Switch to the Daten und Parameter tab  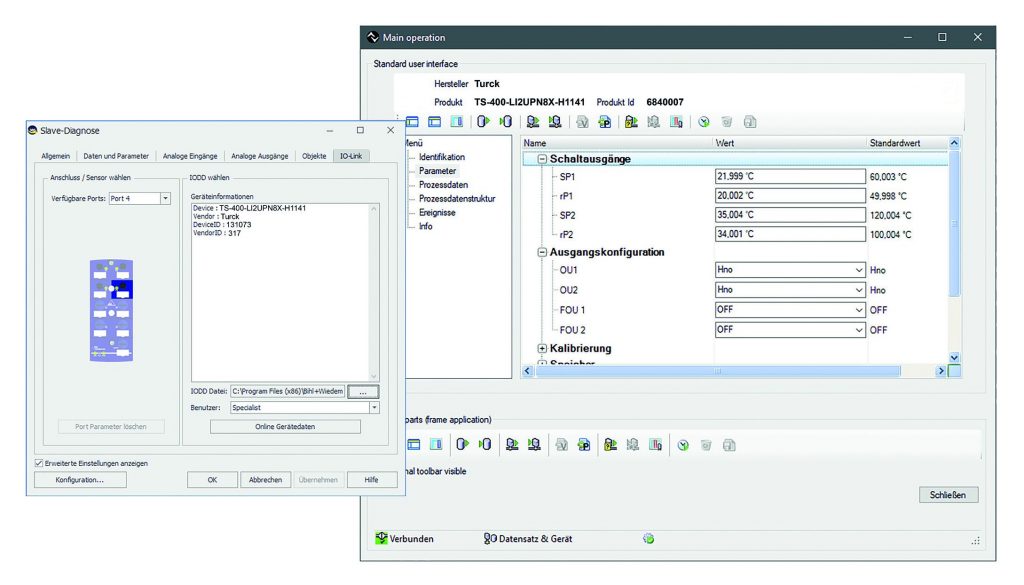[116, 156]
